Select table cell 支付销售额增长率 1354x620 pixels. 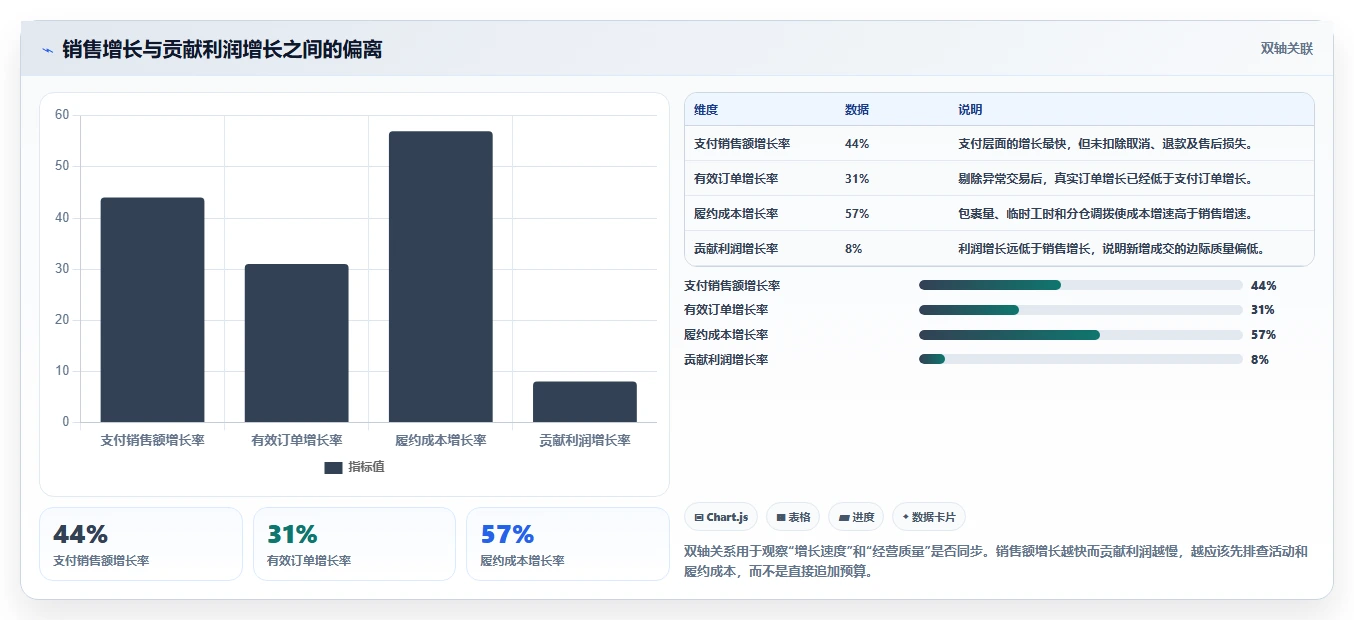pyautogui.click(x=742, y=144)
